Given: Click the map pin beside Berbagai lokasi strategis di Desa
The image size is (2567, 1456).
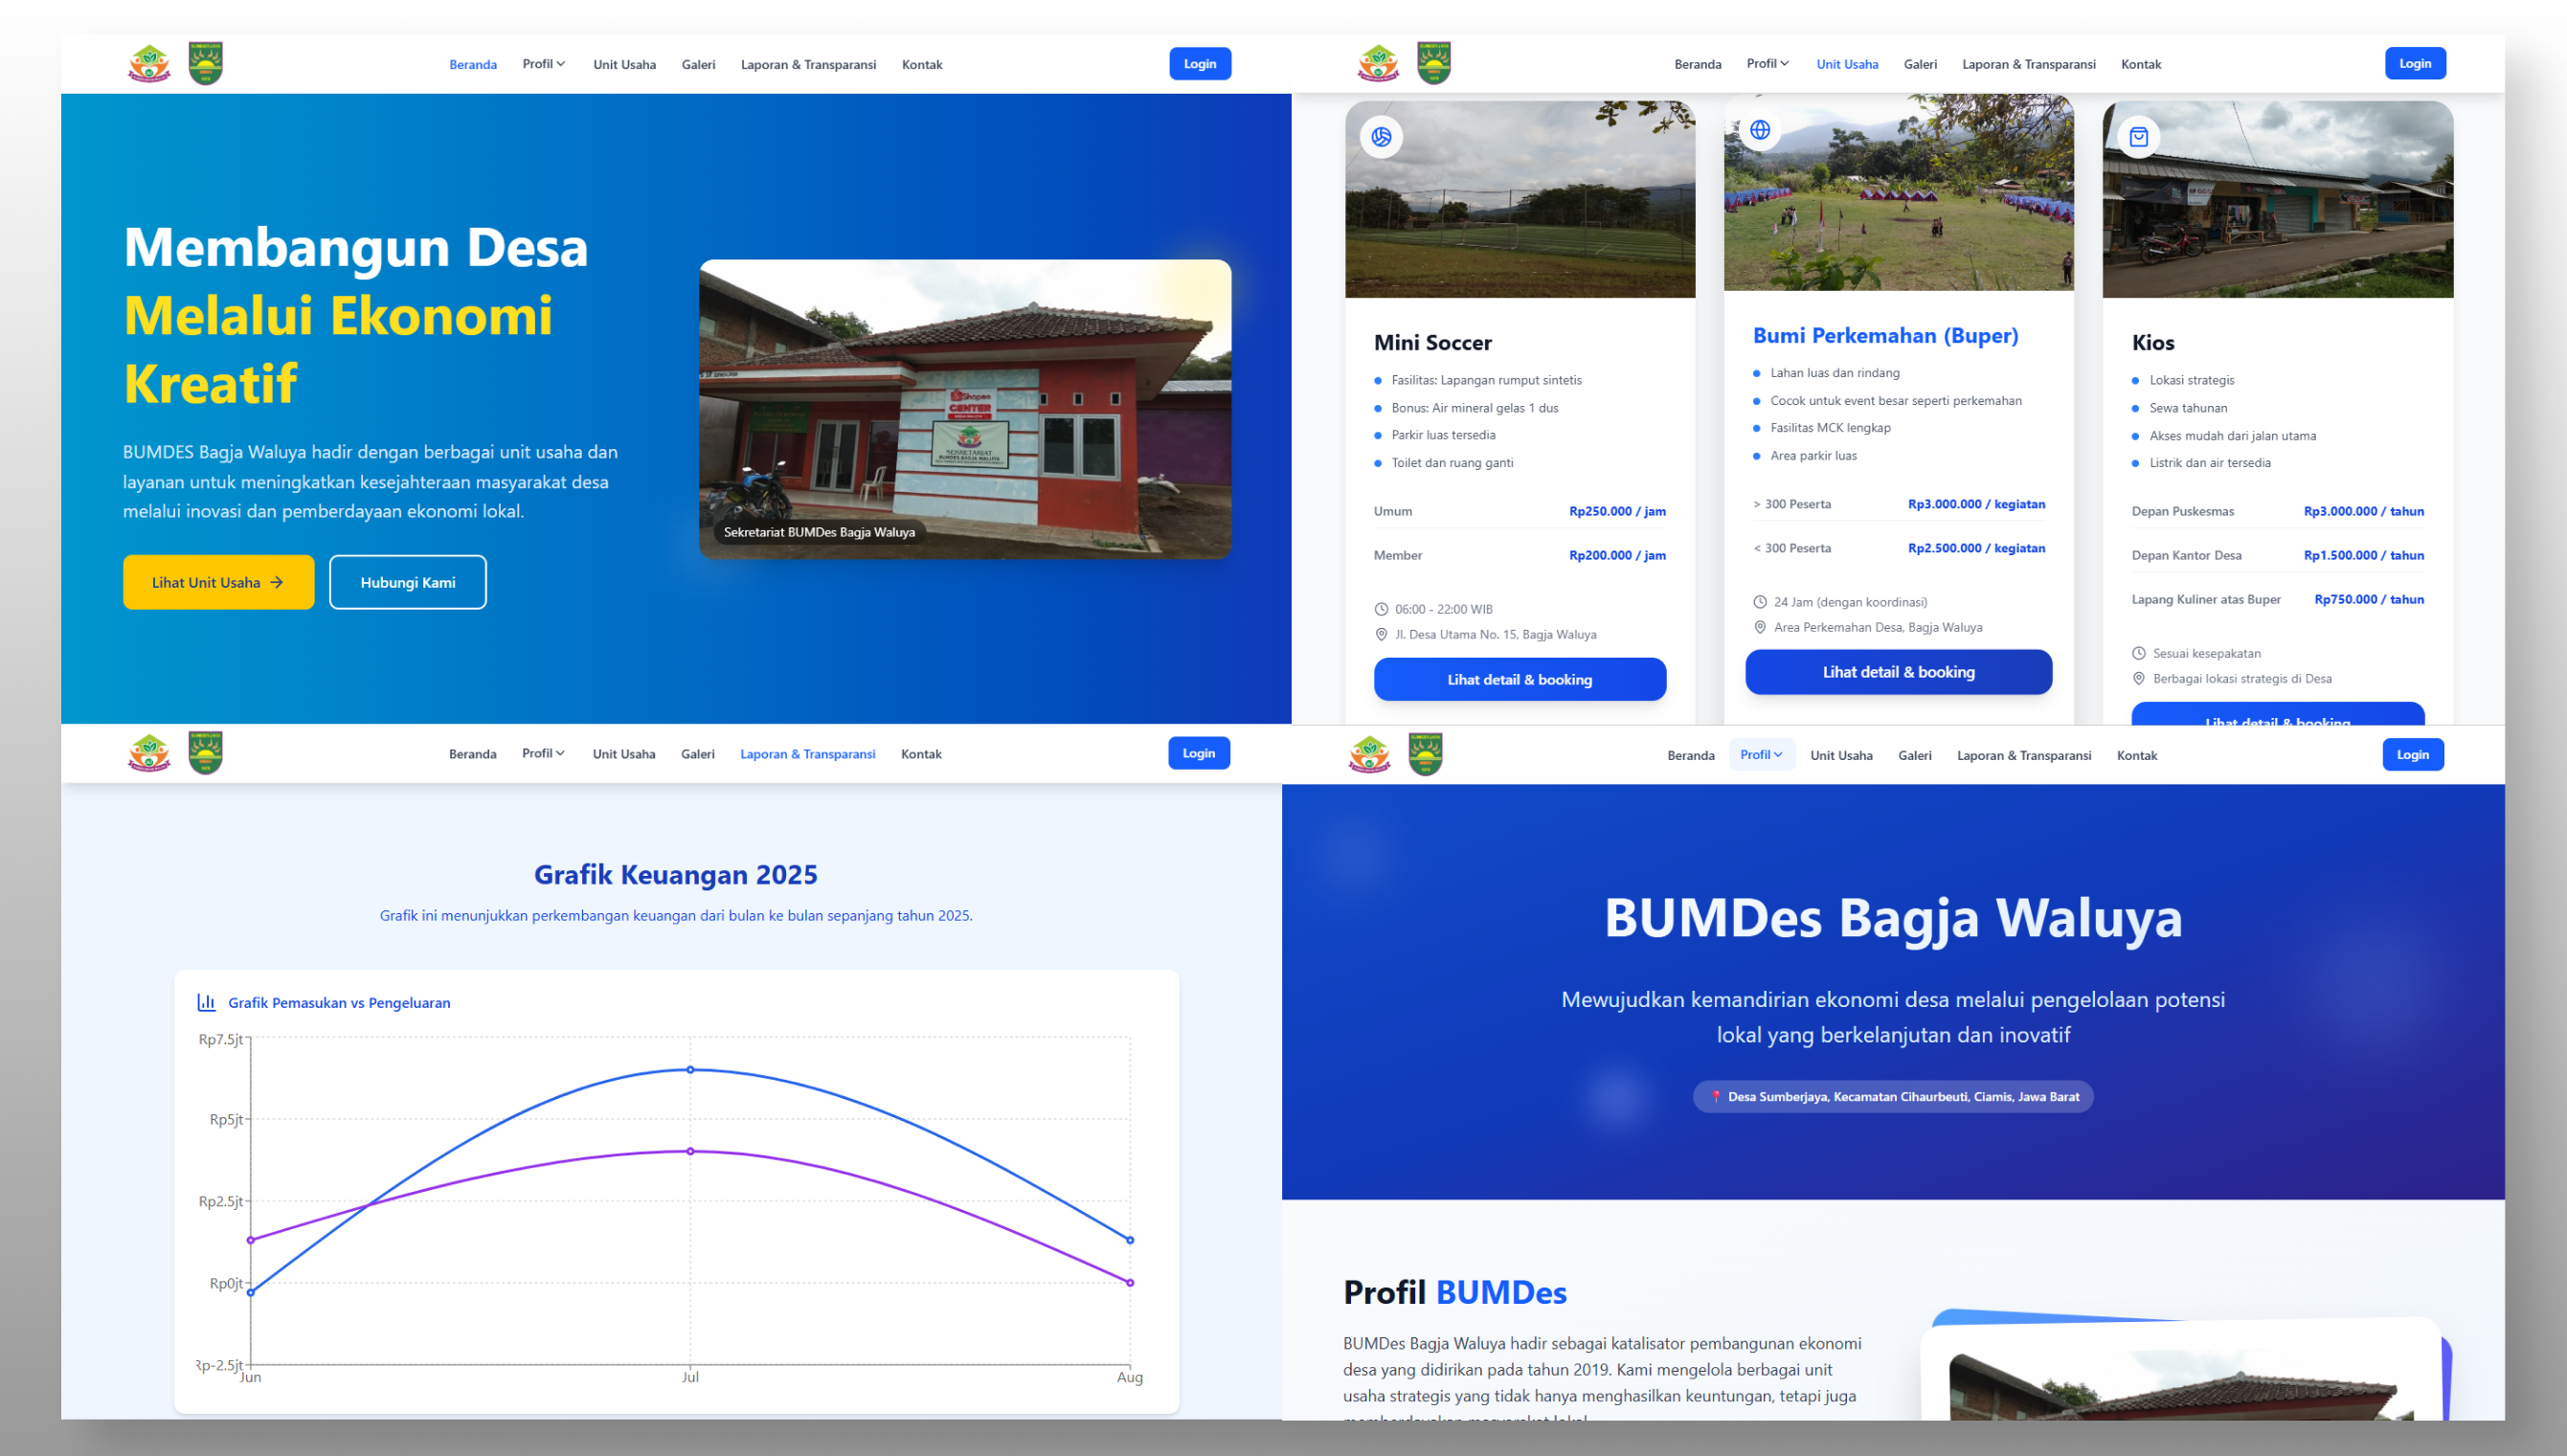Looking at the screenshot, I should coord(2139,678).
